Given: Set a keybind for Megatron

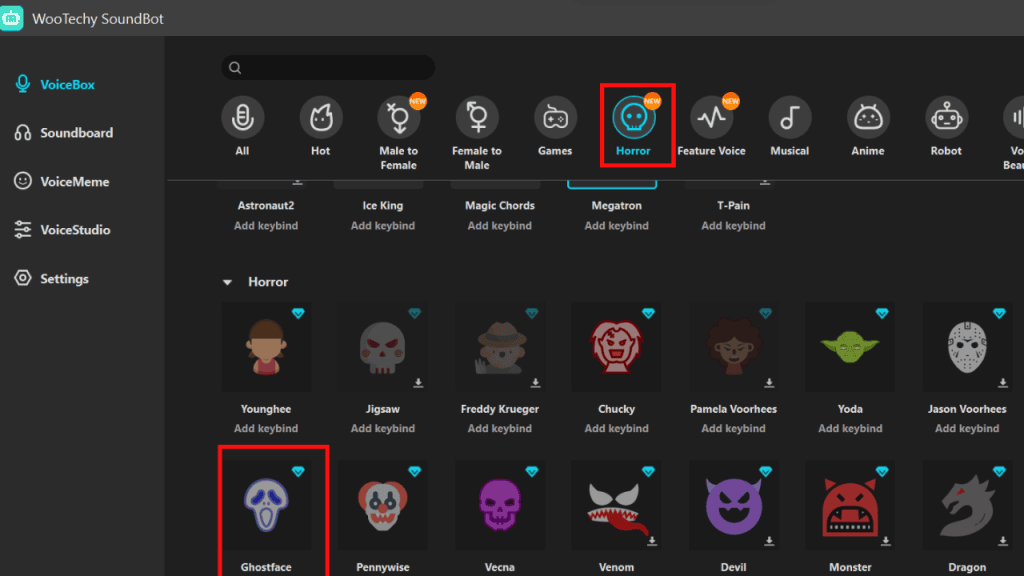Looking at the screenshot, I should coord(616,225).
